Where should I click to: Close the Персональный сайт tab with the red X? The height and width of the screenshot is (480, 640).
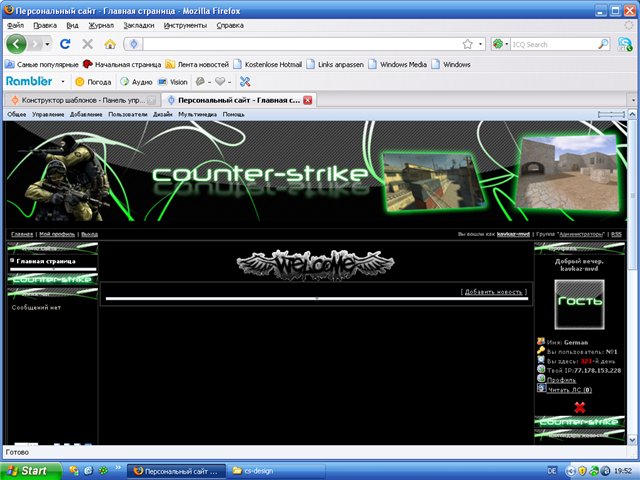308,100
